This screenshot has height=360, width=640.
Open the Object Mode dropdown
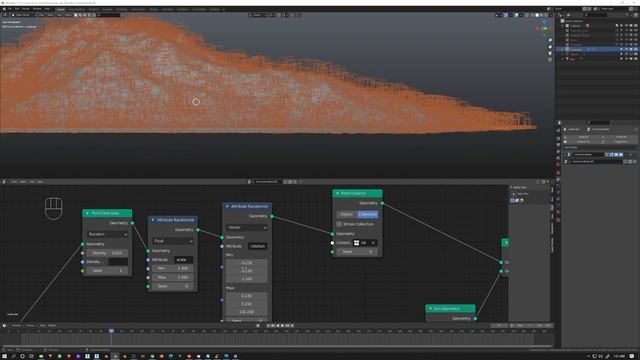pos(23,15)
